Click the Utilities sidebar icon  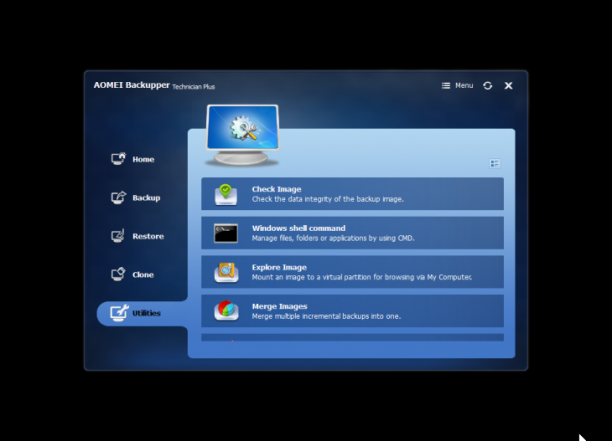point(119,313)
